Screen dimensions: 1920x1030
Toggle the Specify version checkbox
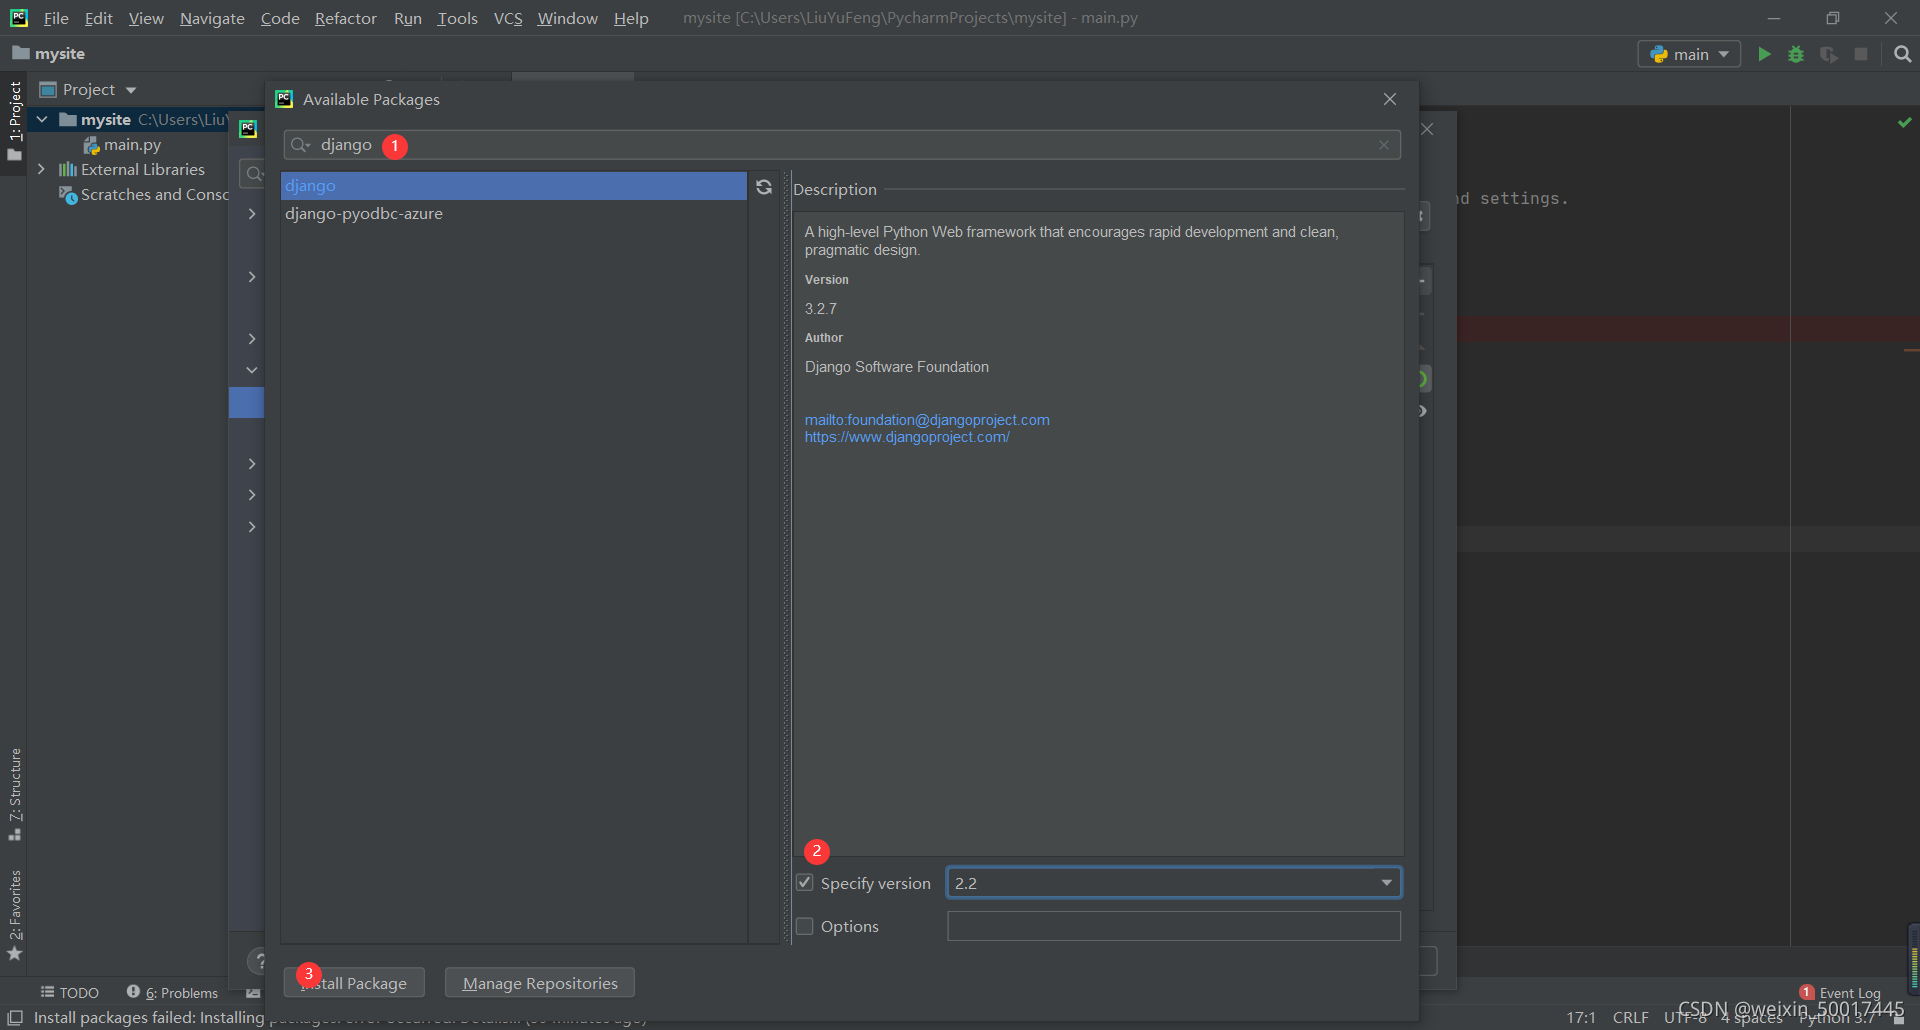point(805,883)
